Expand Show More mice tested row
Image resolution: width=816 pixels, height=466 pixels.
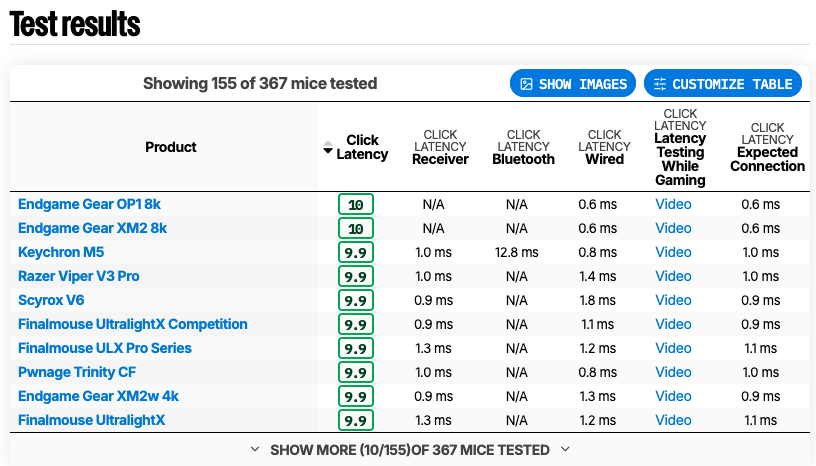coord(410,449)
